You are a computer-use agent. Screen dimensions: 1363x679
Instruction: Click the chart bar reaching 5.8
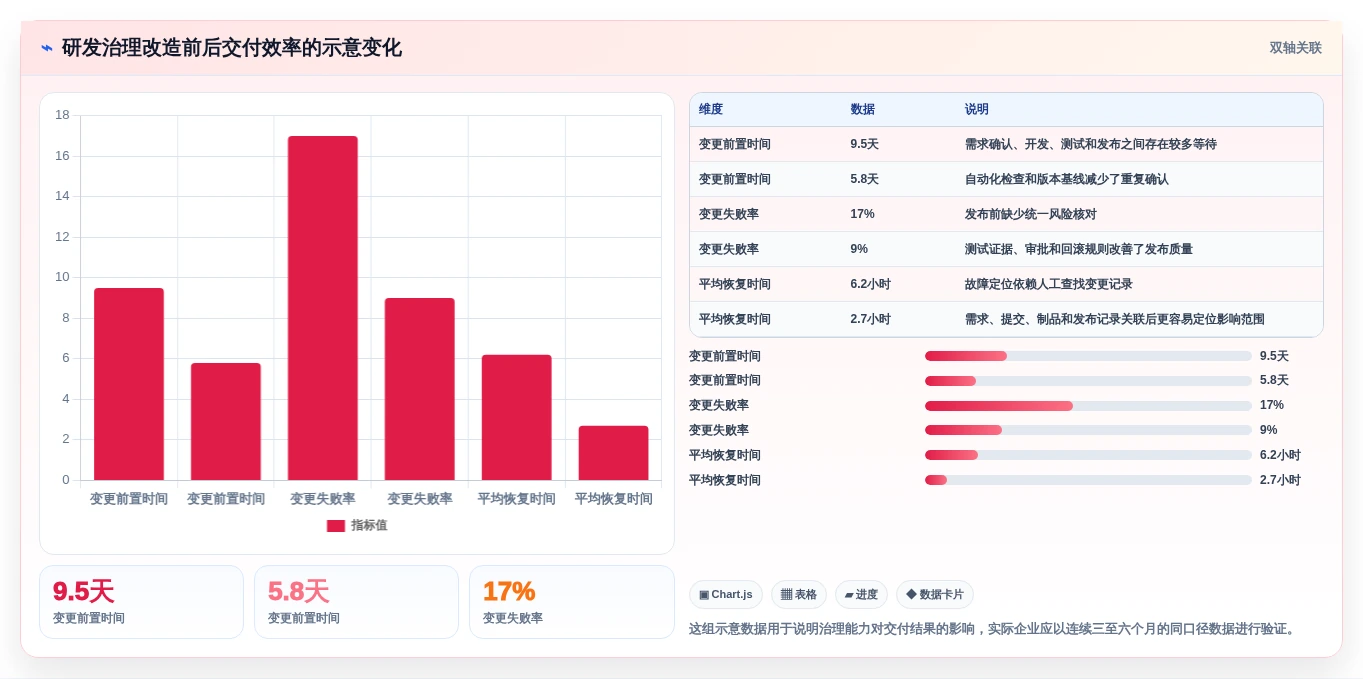(226, 422)
